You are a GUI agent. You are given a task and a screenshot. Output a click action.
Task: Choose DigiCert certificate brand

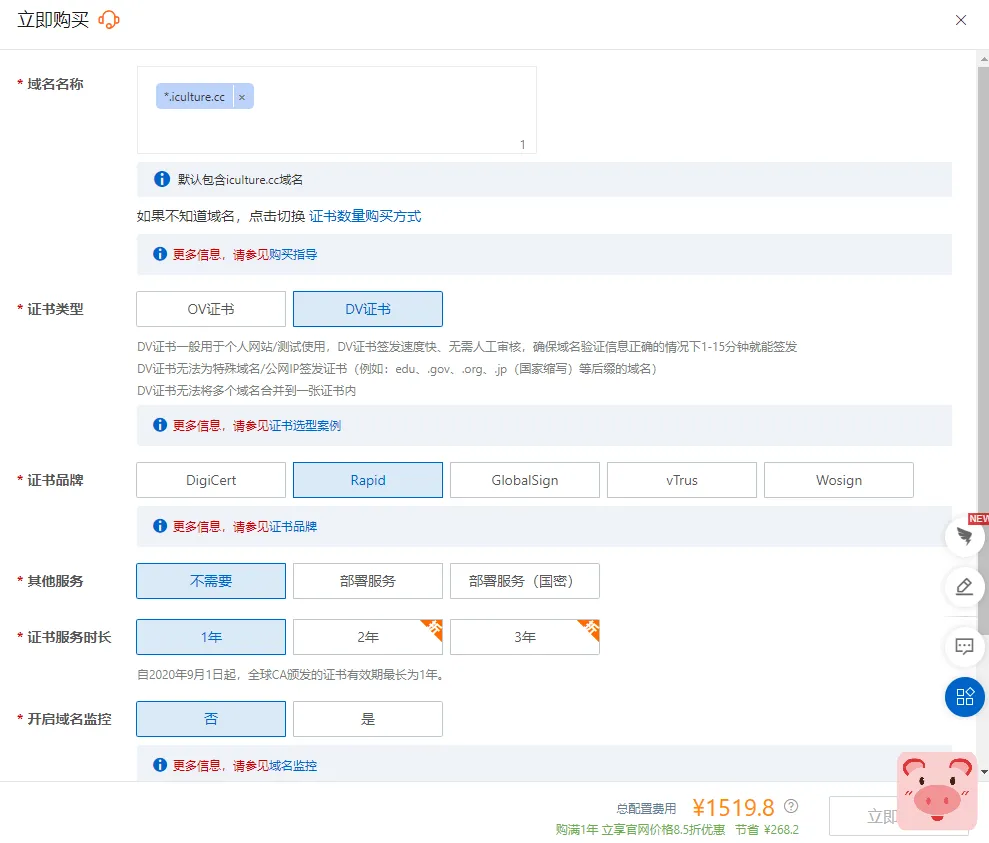(x=211, y=480)
